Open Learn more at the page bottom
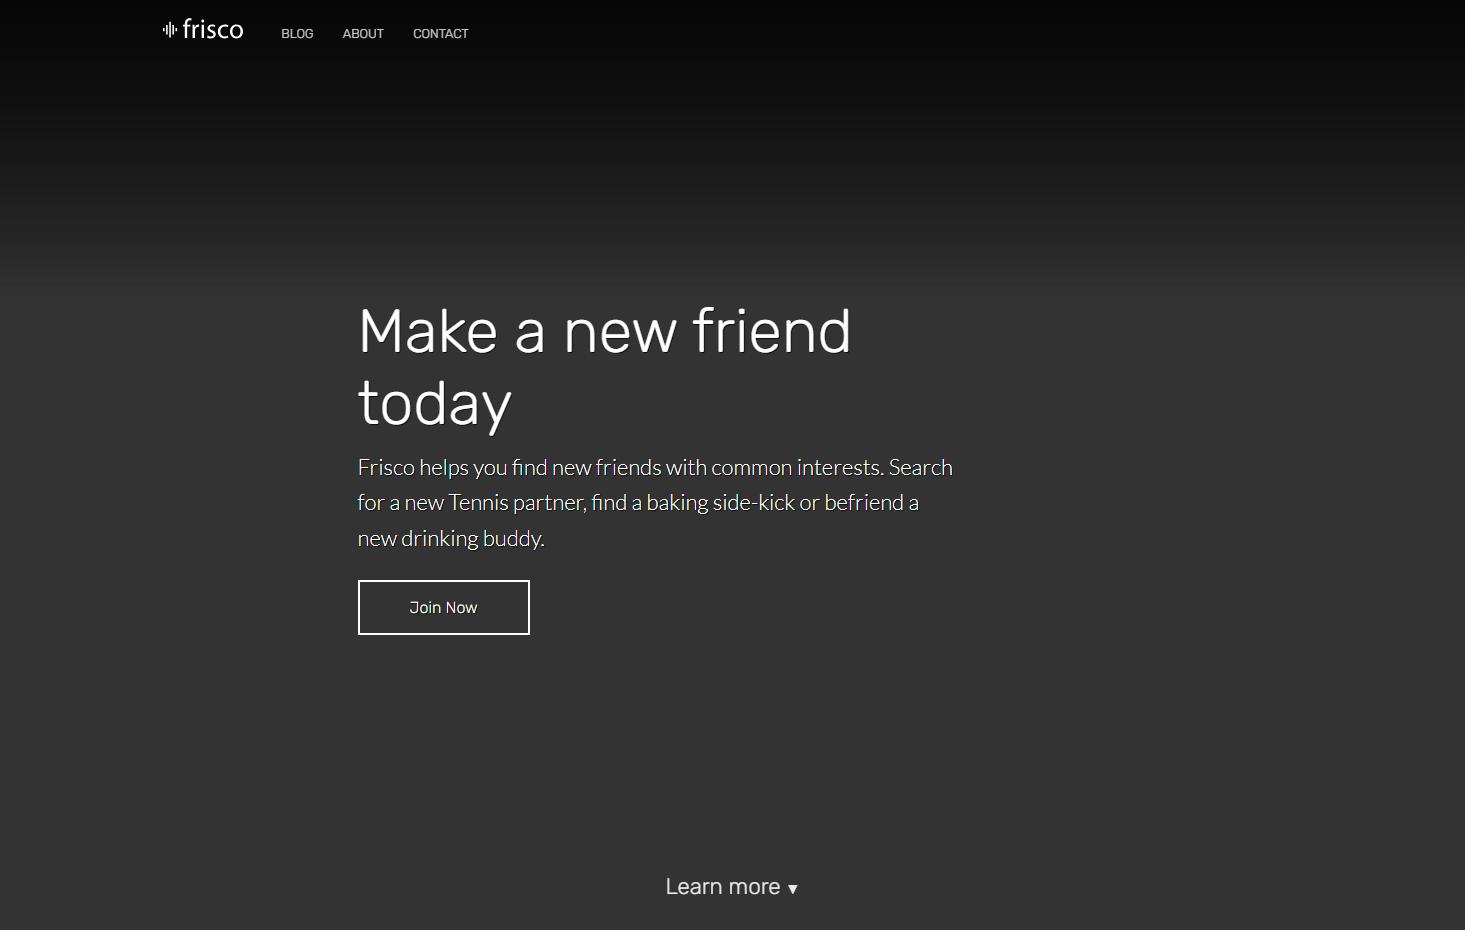 pos(731,886)
